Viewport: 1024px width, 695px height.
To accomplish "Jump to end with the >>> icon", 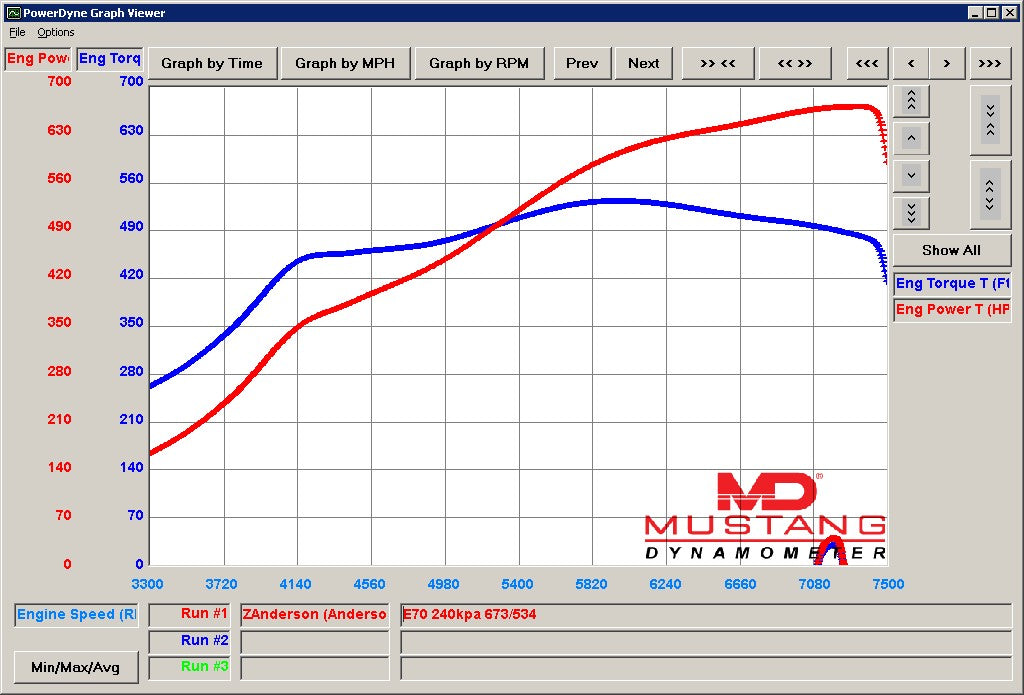I will click(989, 63).
